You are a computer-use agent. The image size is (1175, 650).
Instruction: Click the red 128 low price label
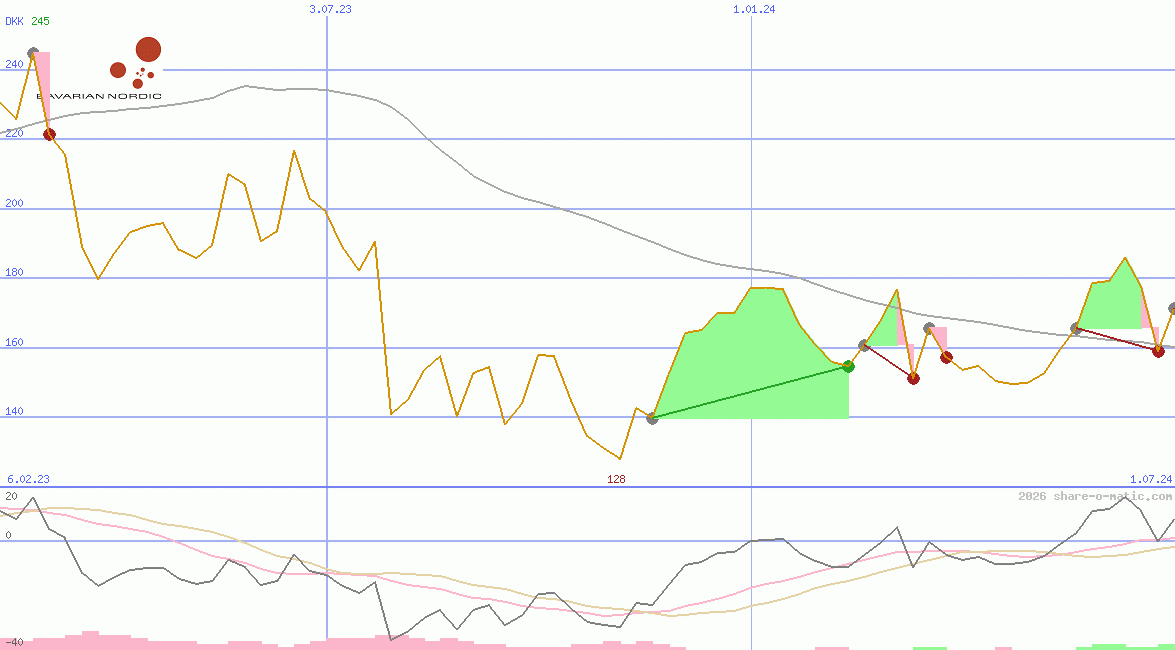click(616, 480)
